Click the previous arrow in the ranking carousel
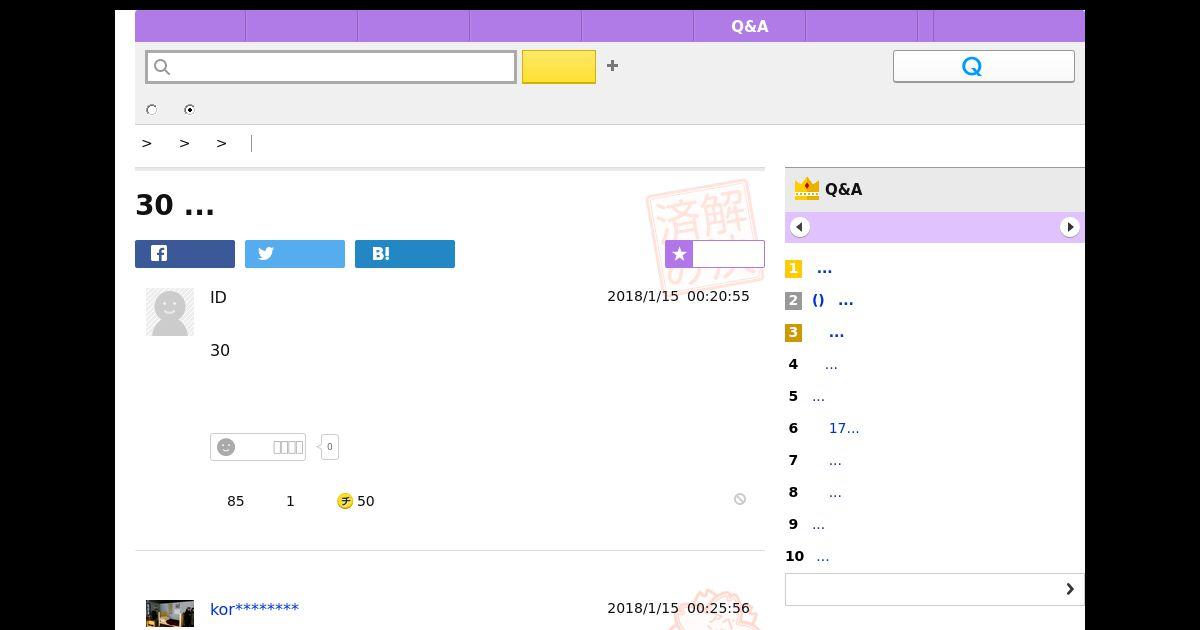The height and width of the screenshot is (630, 1200). click(x=799, y=227)
